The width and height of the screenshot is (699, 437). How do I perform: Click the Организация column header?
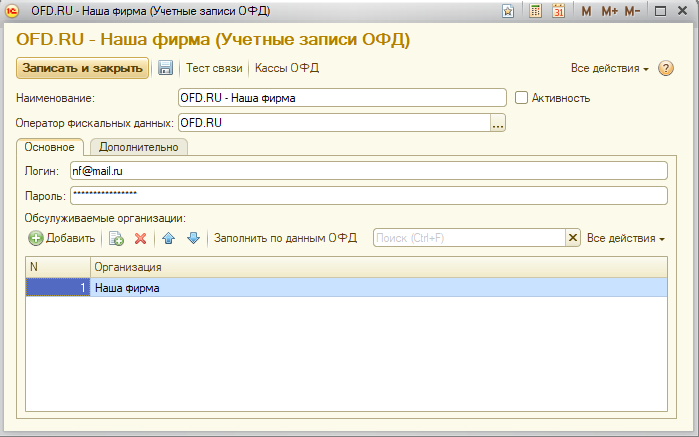click(379, 267)
